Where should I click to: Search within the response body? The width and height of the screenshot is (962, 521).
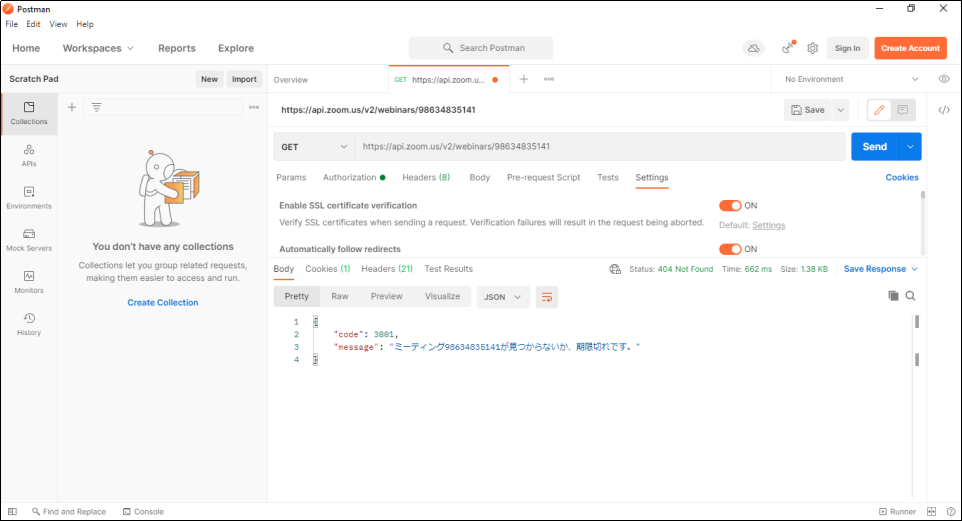click(x=910, y=296)
